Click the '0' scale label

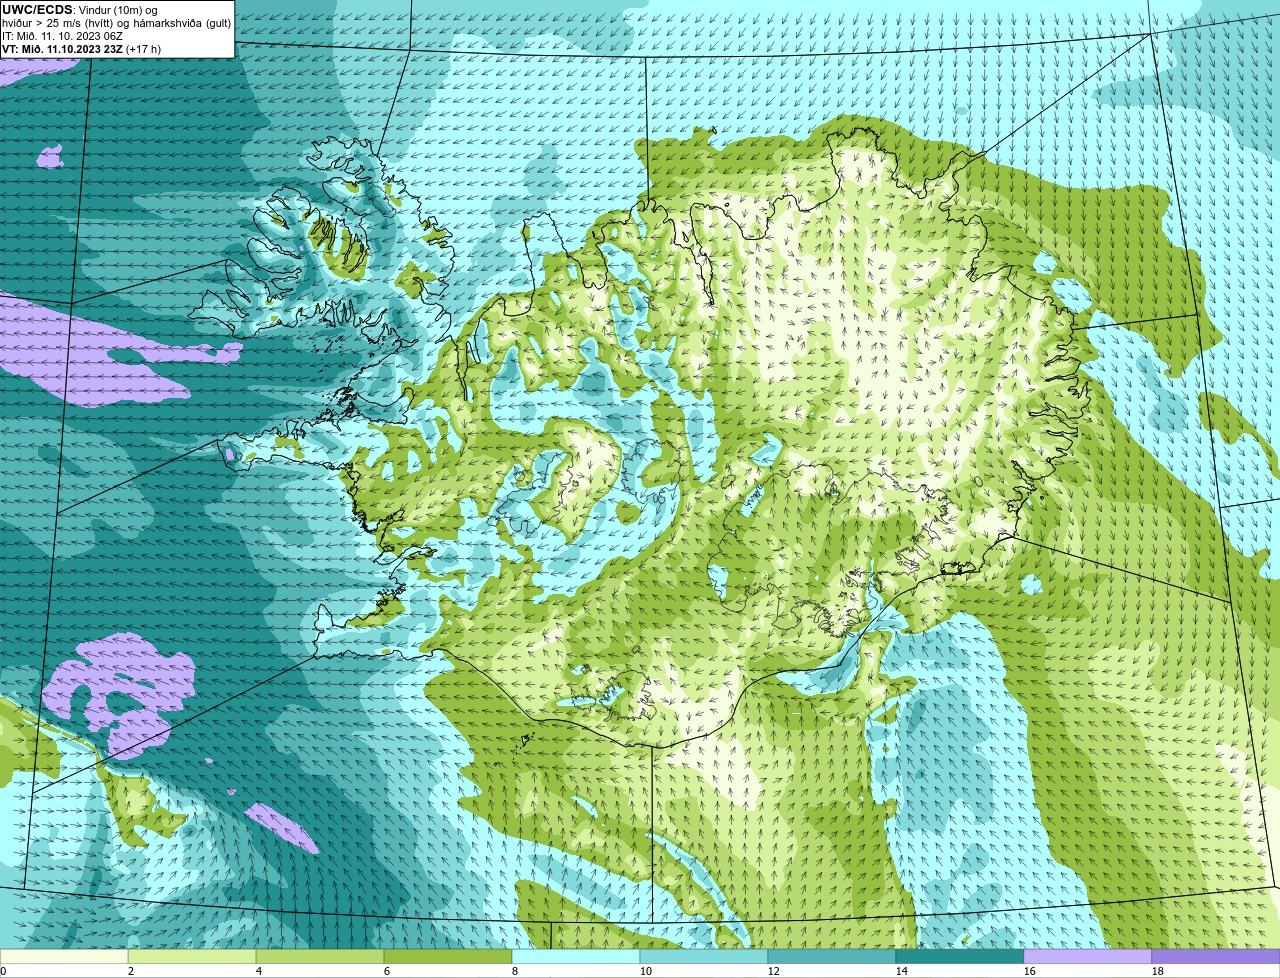pyautogui.click(x=3, y=971)
